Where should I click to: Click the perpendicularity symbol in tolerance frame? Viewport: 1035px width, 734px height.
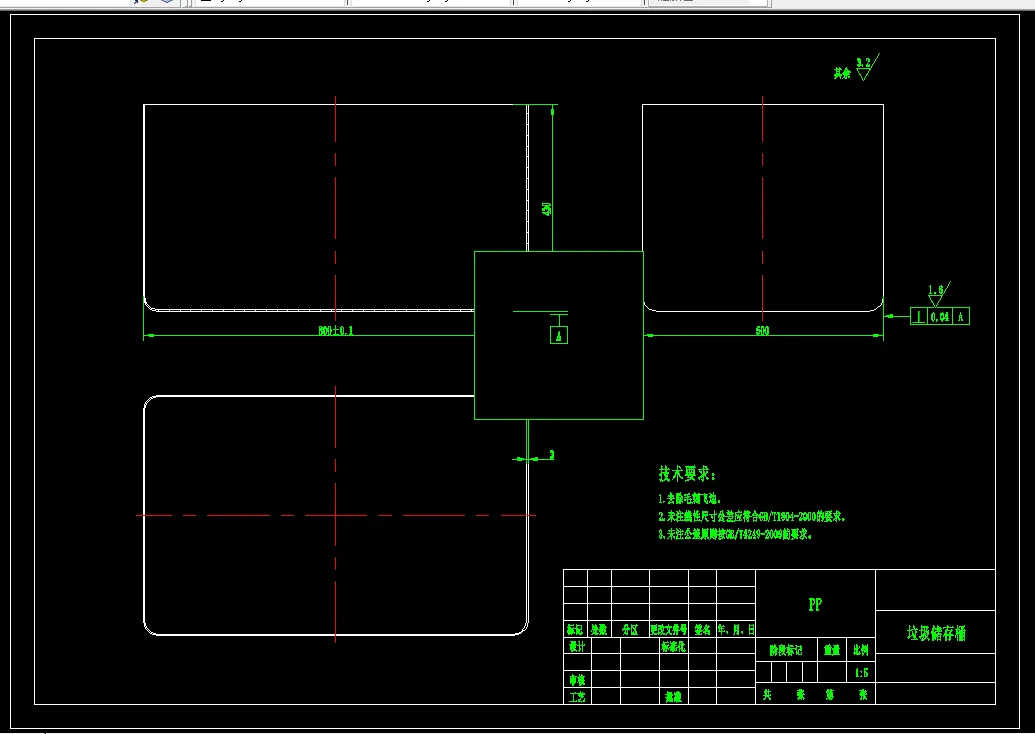pyautogui.click(x=919, y=317)
